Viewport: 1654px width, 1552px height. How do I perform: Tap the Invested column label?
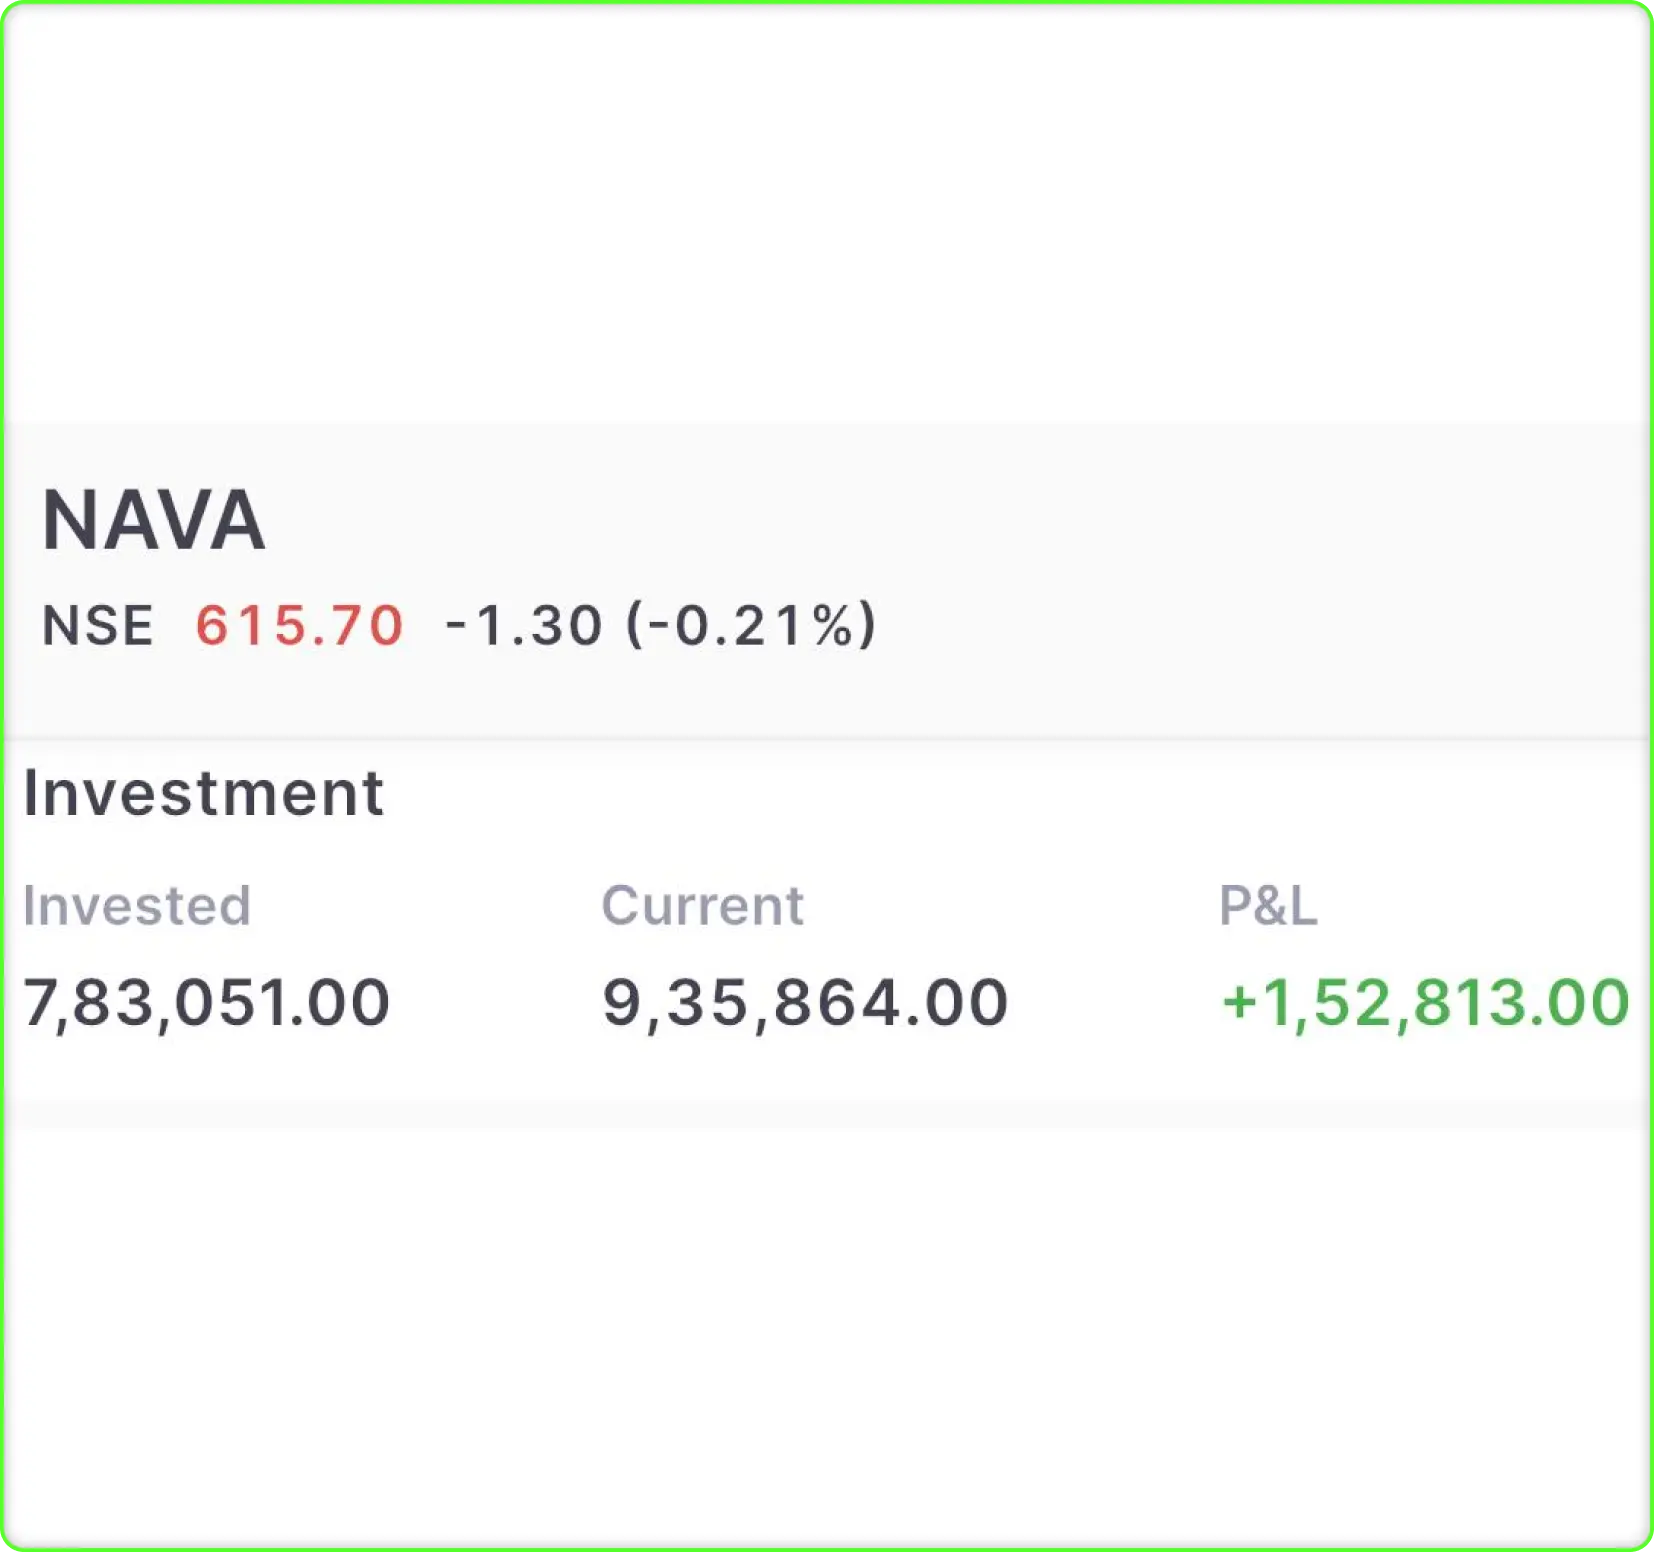pyautogui.click(x=136, y=906)
